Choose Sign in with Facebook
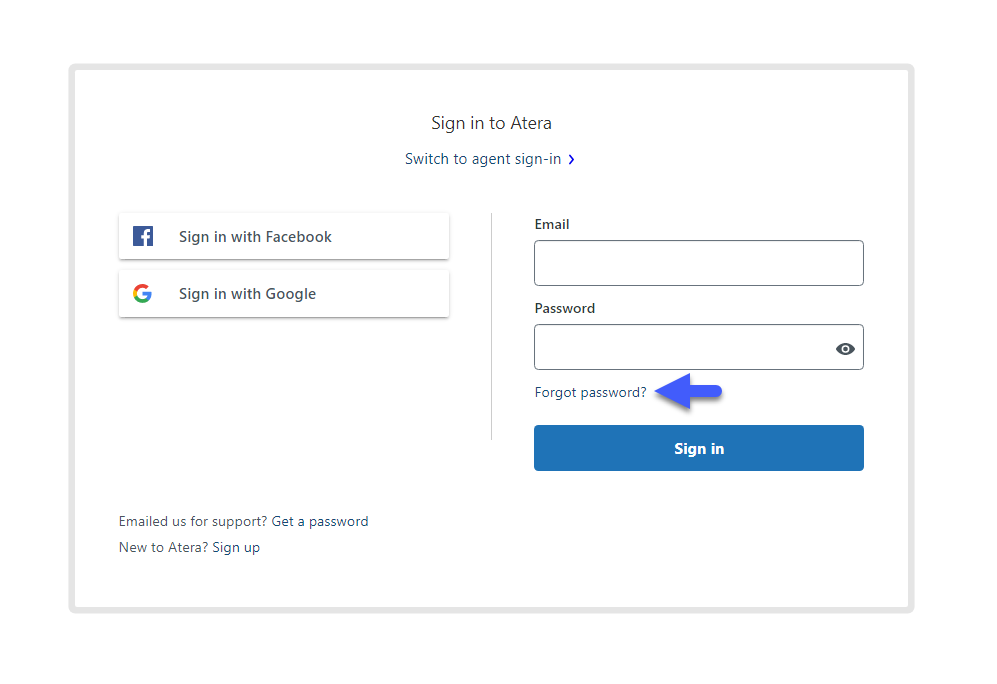Viewport: 997px width, 684px height. click(284, 236)
